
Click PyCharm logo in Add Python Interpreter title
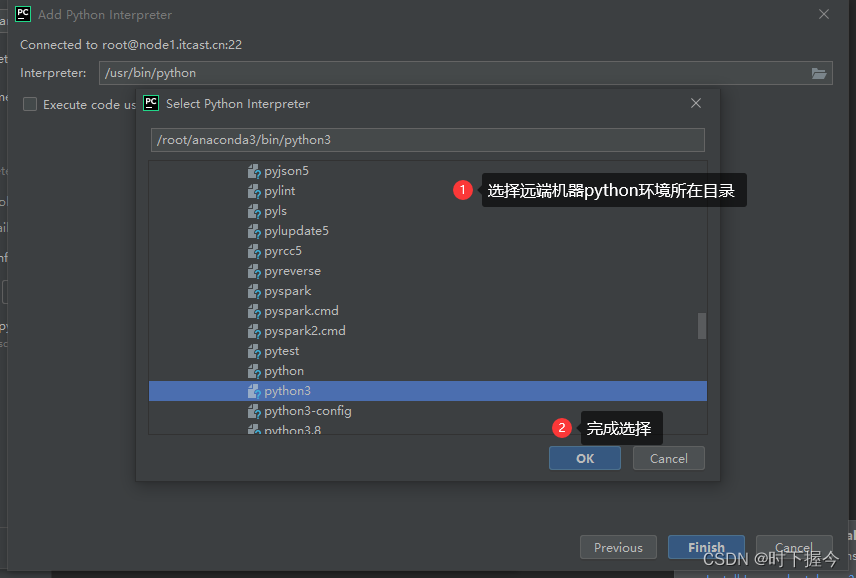(x=23, y=14)
